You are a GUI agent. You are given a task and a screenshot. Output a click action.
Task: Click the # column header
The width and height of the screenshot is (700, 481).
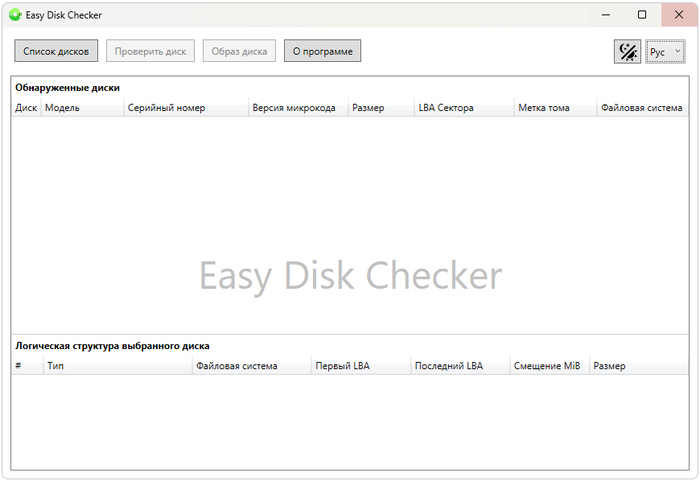27,366
